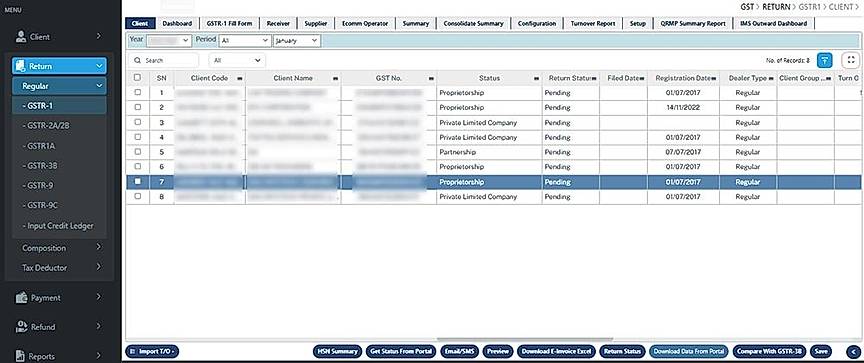Open the Period All dropdown
Viewport: 864px width, 363px height.
pyautogui.click(x=245, y=41)
